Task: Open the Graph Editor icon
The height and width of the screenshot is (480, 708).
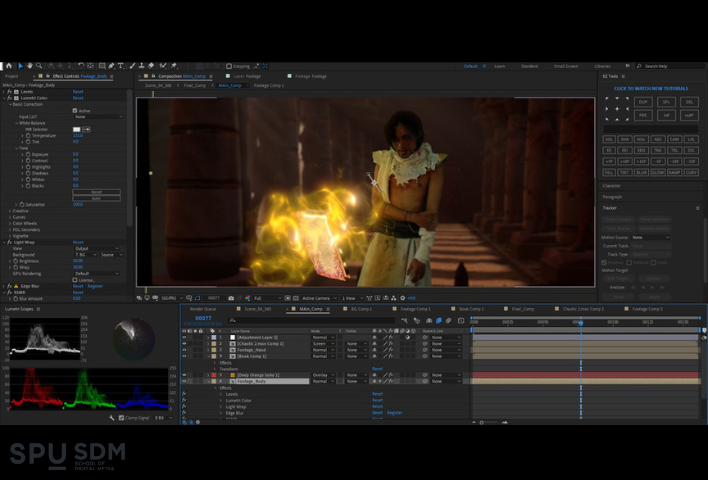Action: tap(461, 320)
